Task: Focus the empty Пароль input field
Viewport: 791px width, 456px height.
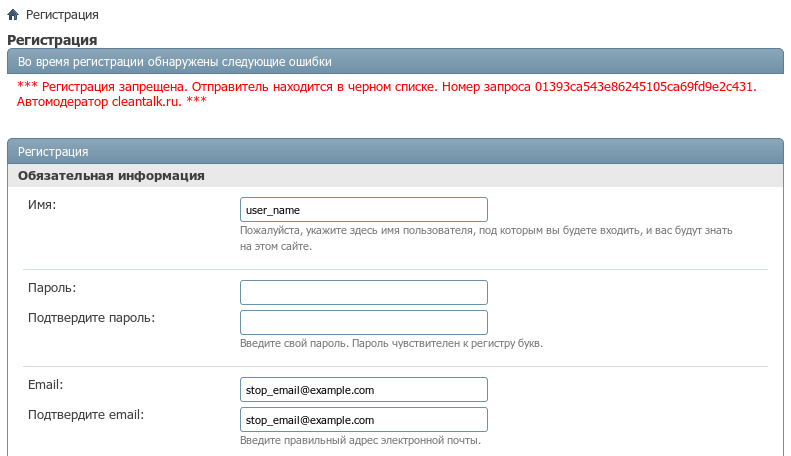Action: 363,292
